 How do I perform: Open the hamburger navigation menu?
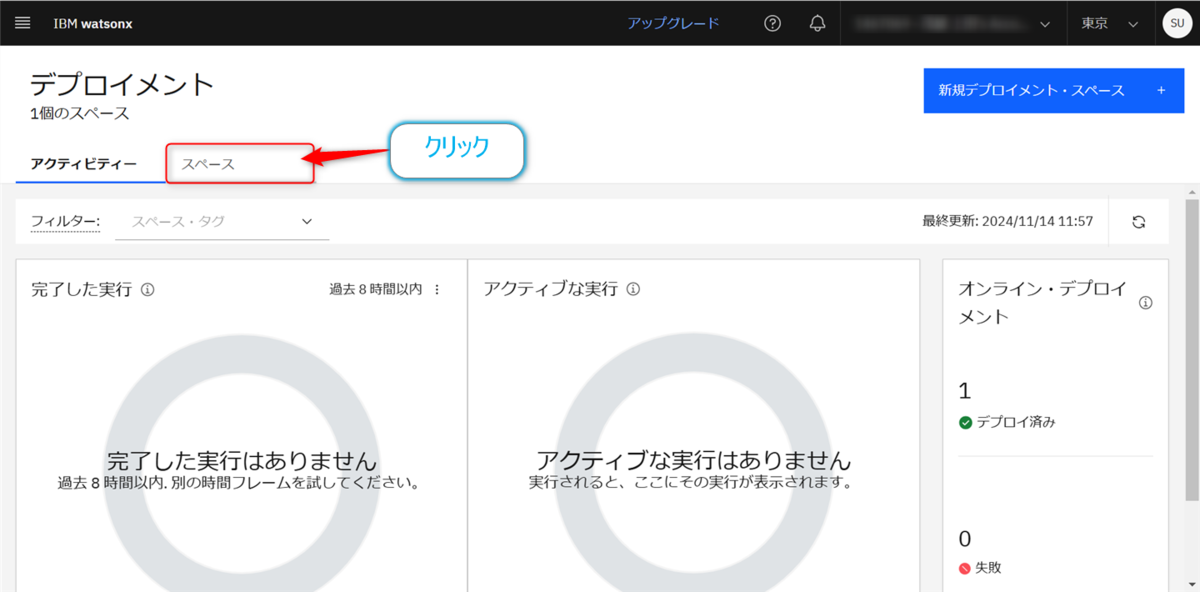click(x=23, y=23)
